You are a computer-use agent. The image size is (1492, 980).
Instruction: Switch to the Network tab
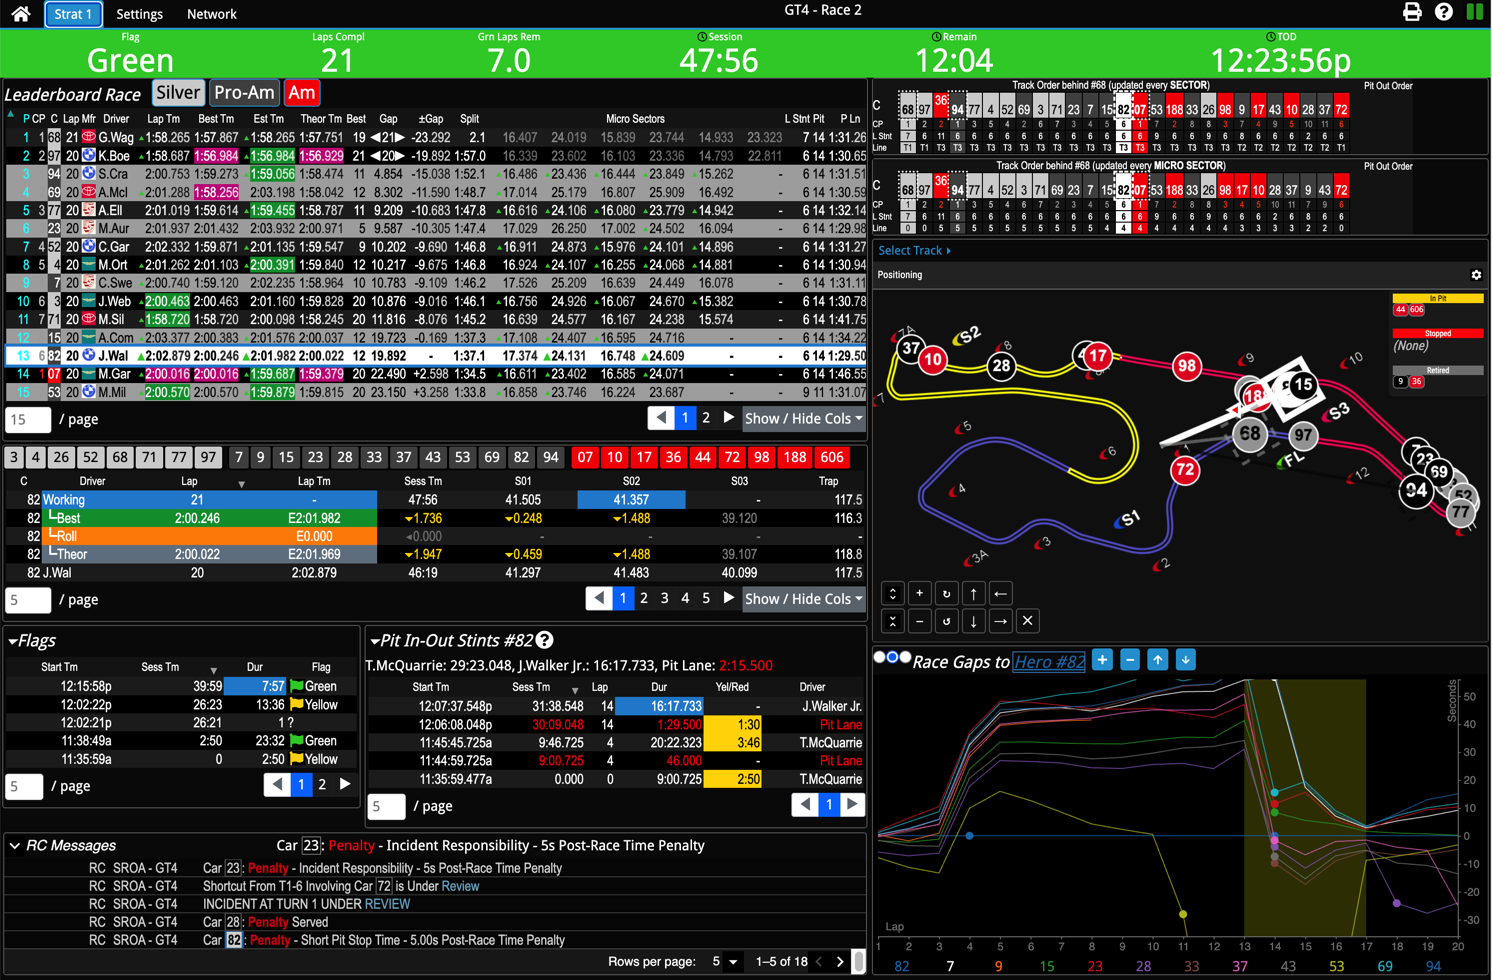coord(211,14)
